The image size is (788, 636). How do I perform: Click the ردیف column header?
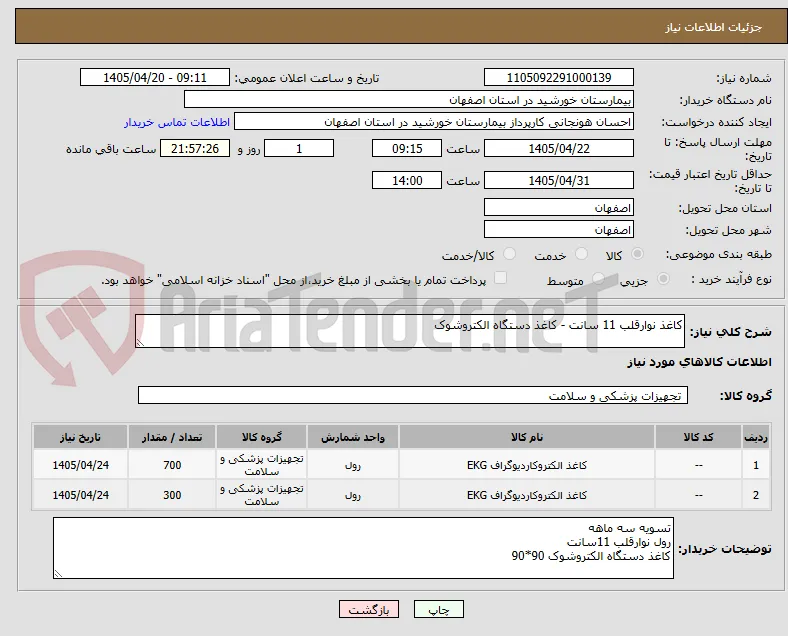(755, 437)
